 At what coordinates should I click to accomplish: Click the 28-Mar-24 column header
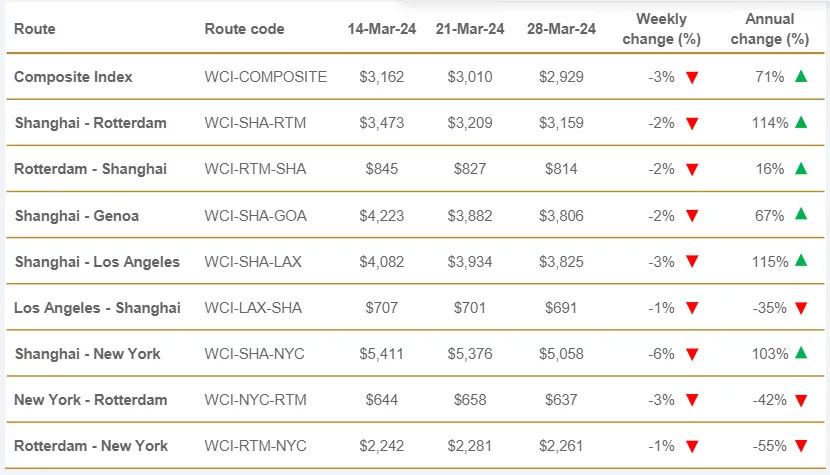click(x=561, y=29)
